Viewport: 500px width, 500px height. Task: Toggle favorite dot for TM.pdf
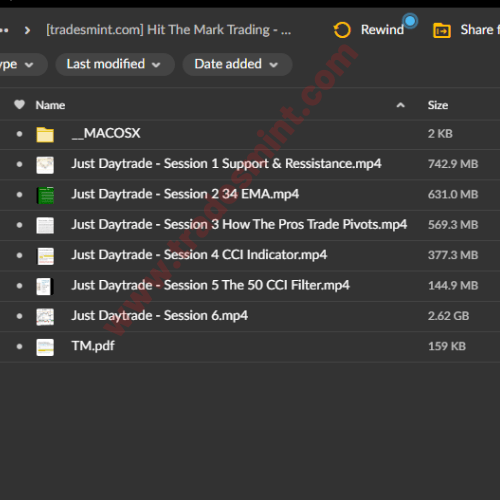[x=19, y=346]
